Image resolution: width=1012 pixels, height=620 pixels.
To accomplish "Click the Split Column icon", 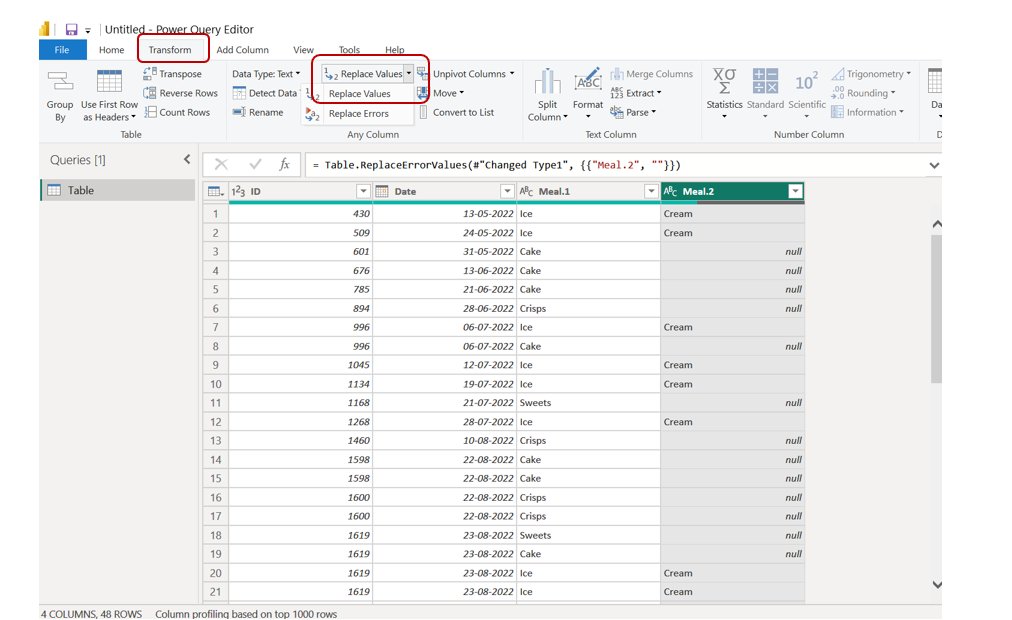I will [547, 81].
